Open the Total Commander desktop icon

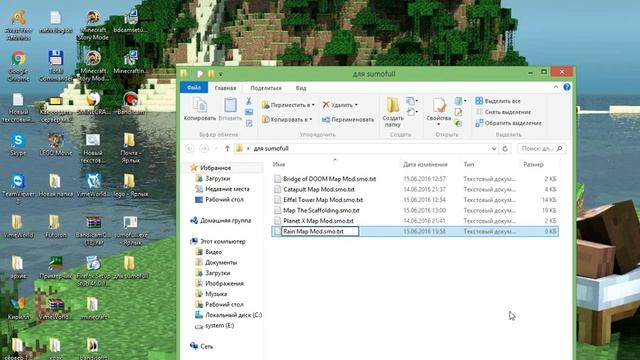[55, 66]
